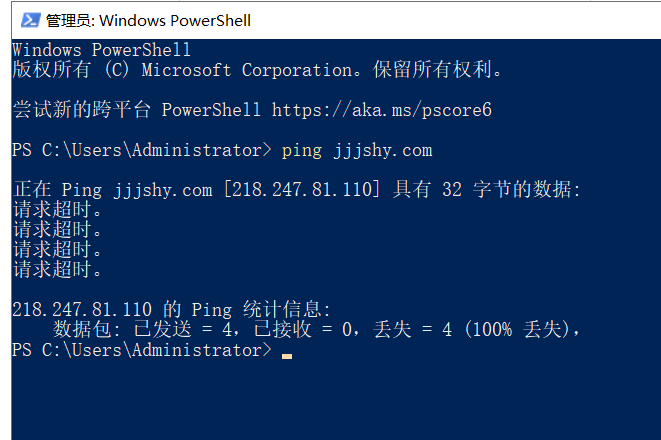Click the typed command "ping jjjshy.com"
The height and width of the screenshot is (440, 661).
click(357, 150)
